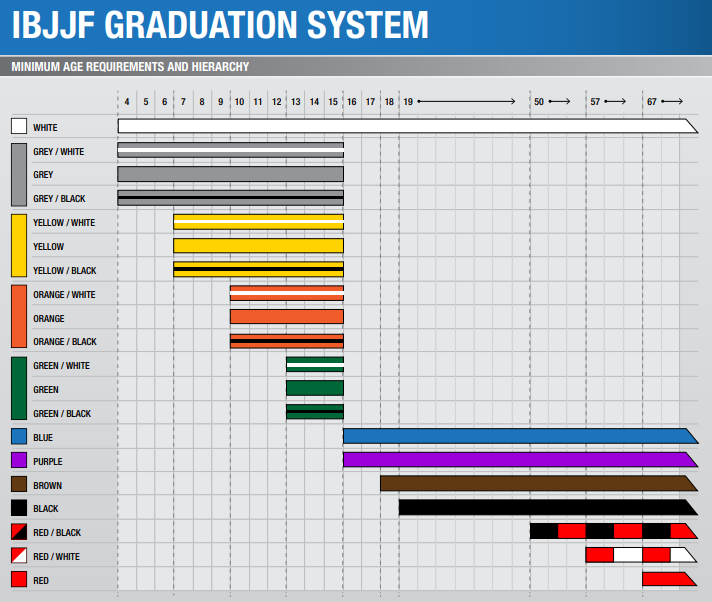Click the 'GREEN / BLACK' label
712x602 pixels.
click(62, 414)
